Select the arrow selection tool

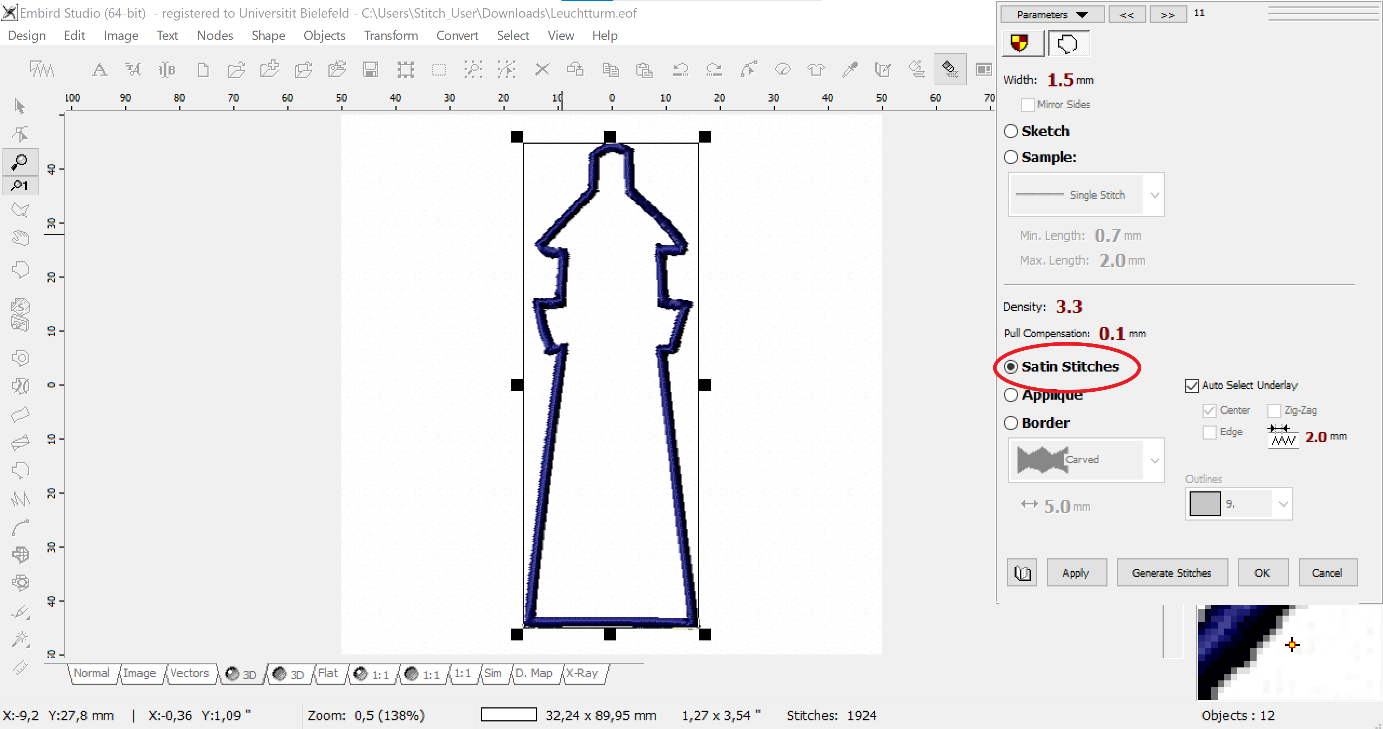pyautogui.click(x=20, y=106)
